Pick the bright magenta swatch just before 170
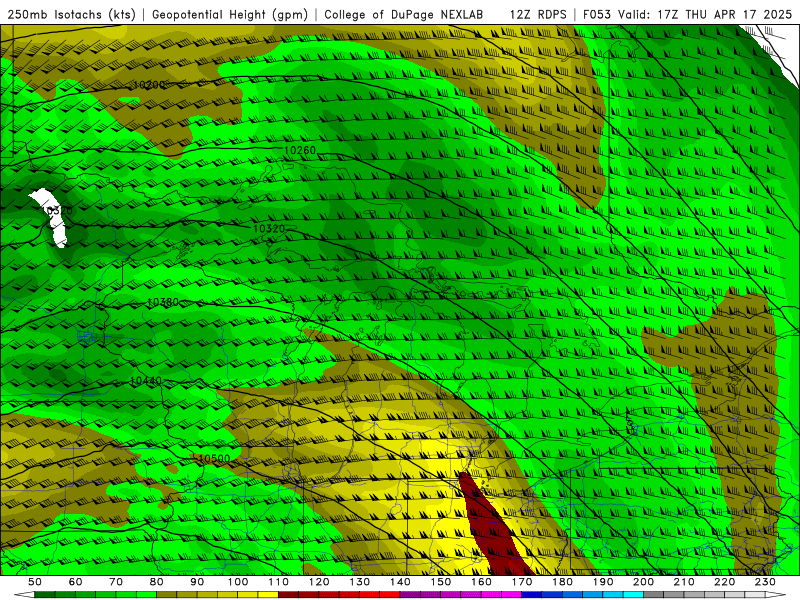Image resolution: width=800 pixels, height=600 pixels. (511, 595)
